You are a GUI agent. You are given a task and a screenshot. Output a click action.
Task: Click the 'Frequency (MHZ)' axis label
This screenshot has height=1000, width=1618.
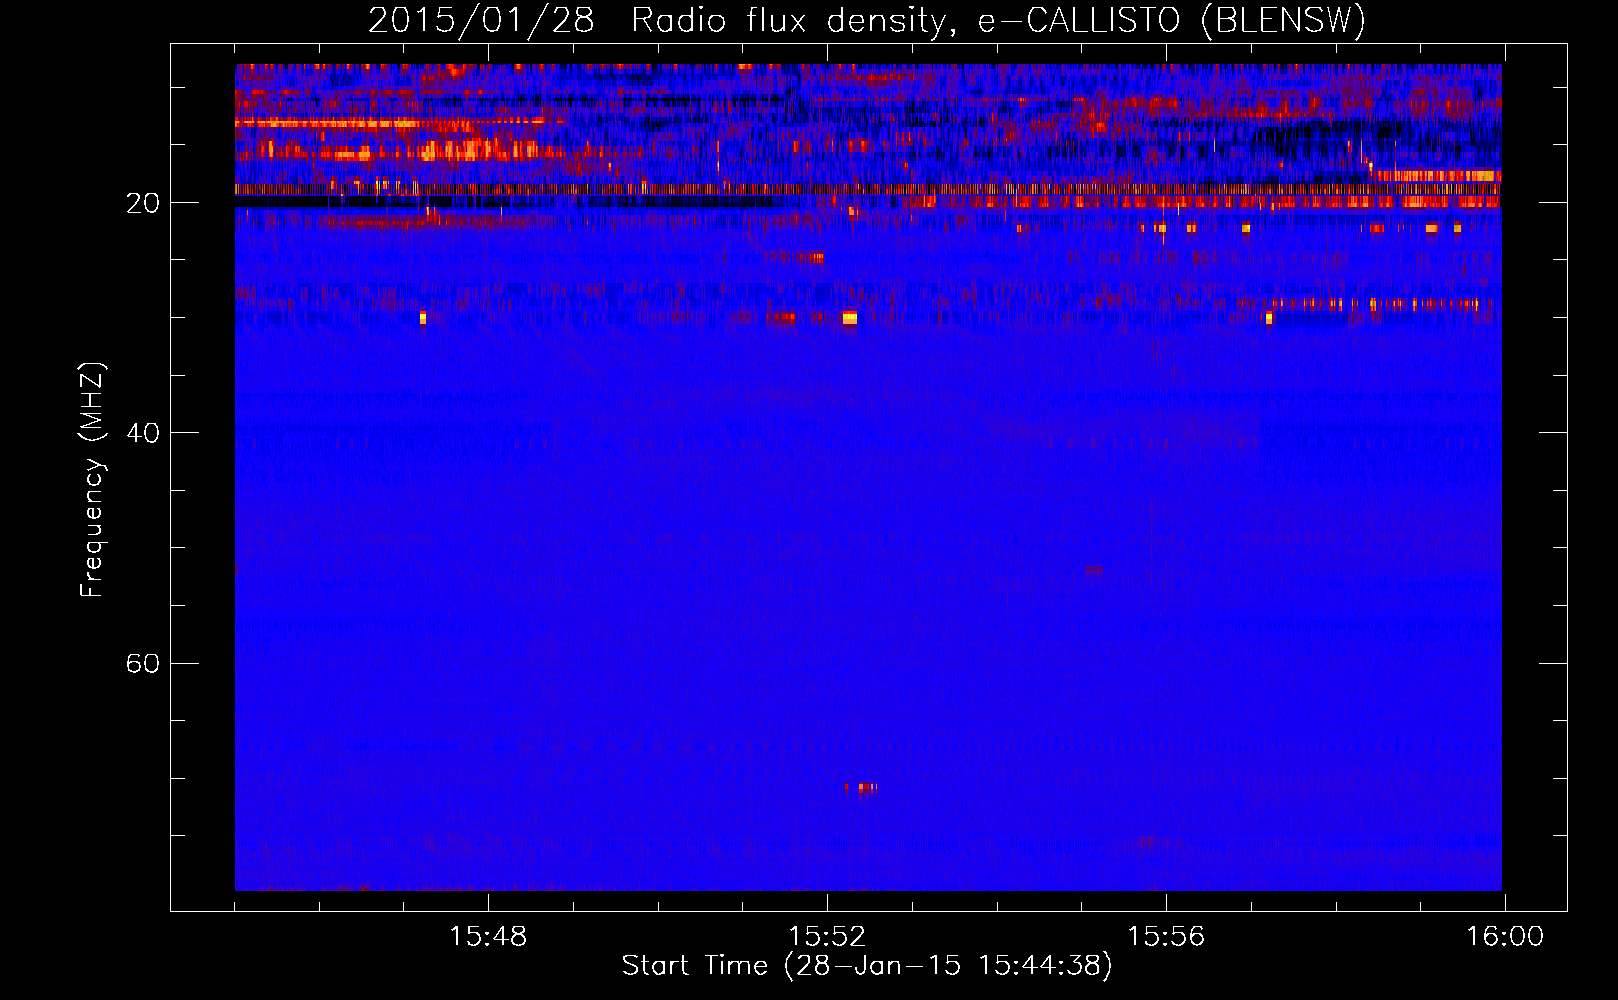[92, 480]
